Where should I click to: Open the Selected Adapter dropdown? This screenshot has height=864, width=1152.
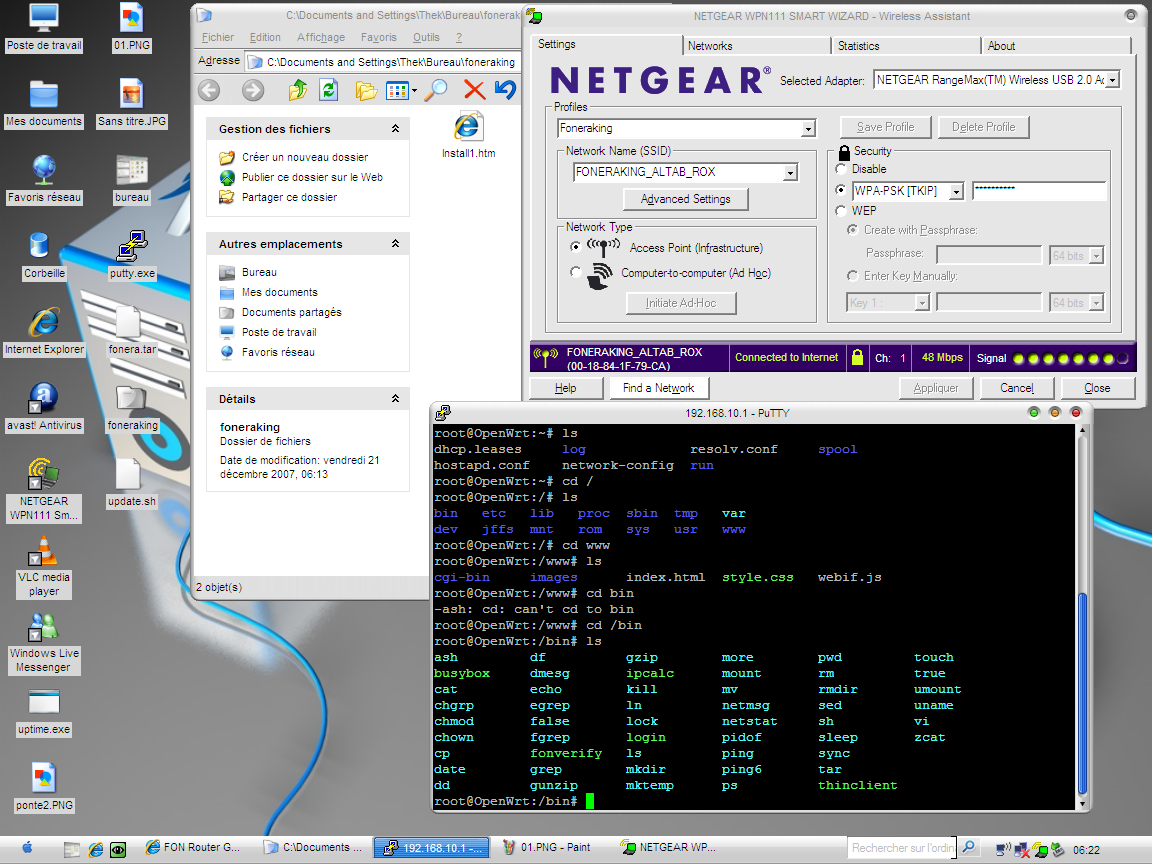pyautogui.click(x=1113, y=80)
